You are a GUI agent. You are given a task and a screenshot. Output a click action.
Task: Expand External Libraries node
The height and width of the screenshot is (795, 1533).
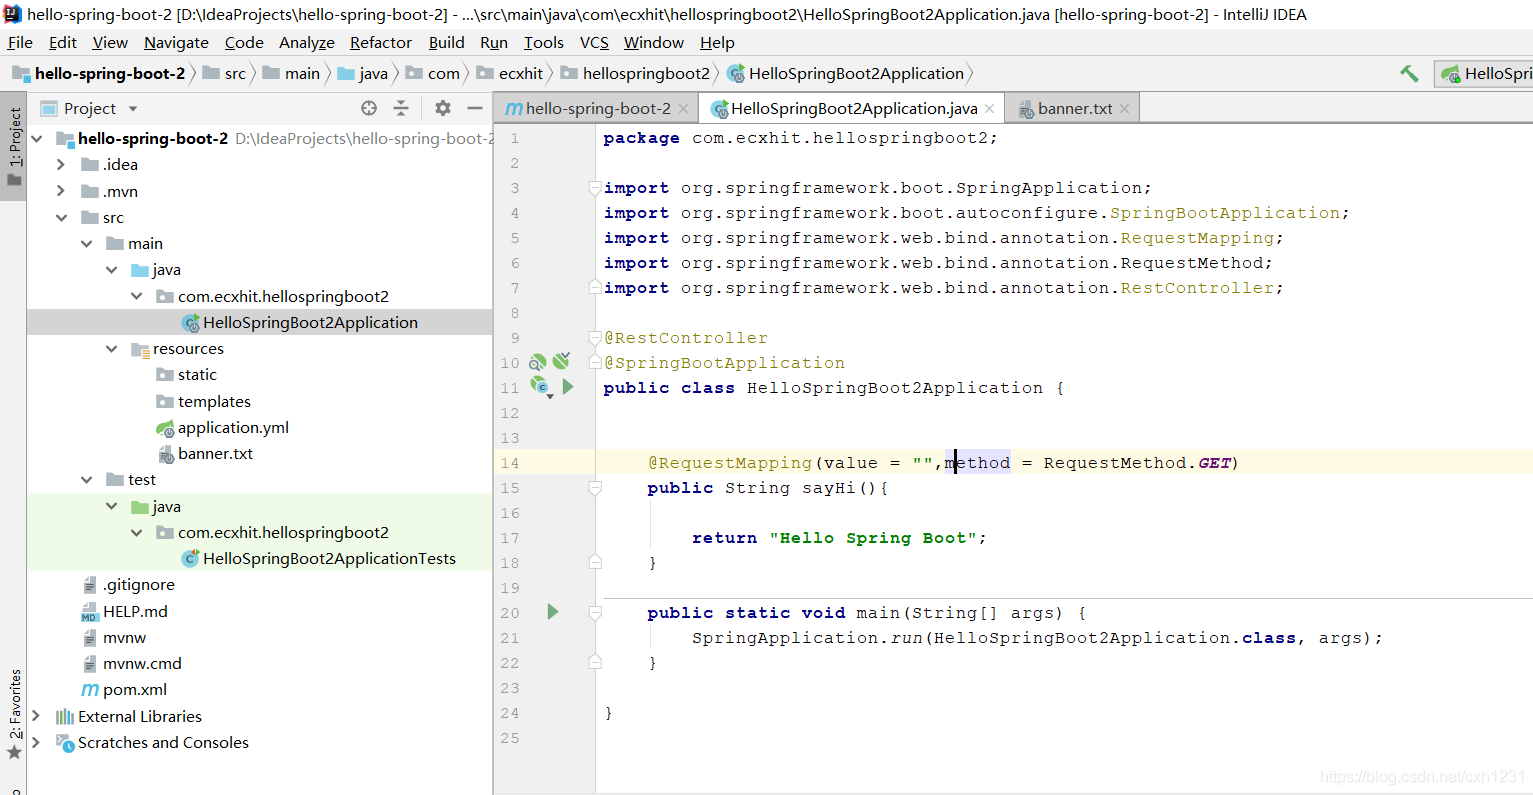(37, 716)
